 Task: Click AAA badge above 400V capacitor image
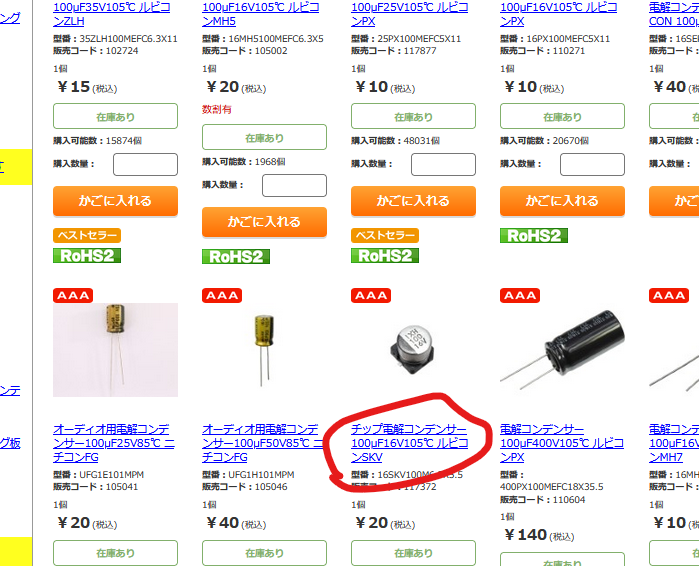(520, 295)
